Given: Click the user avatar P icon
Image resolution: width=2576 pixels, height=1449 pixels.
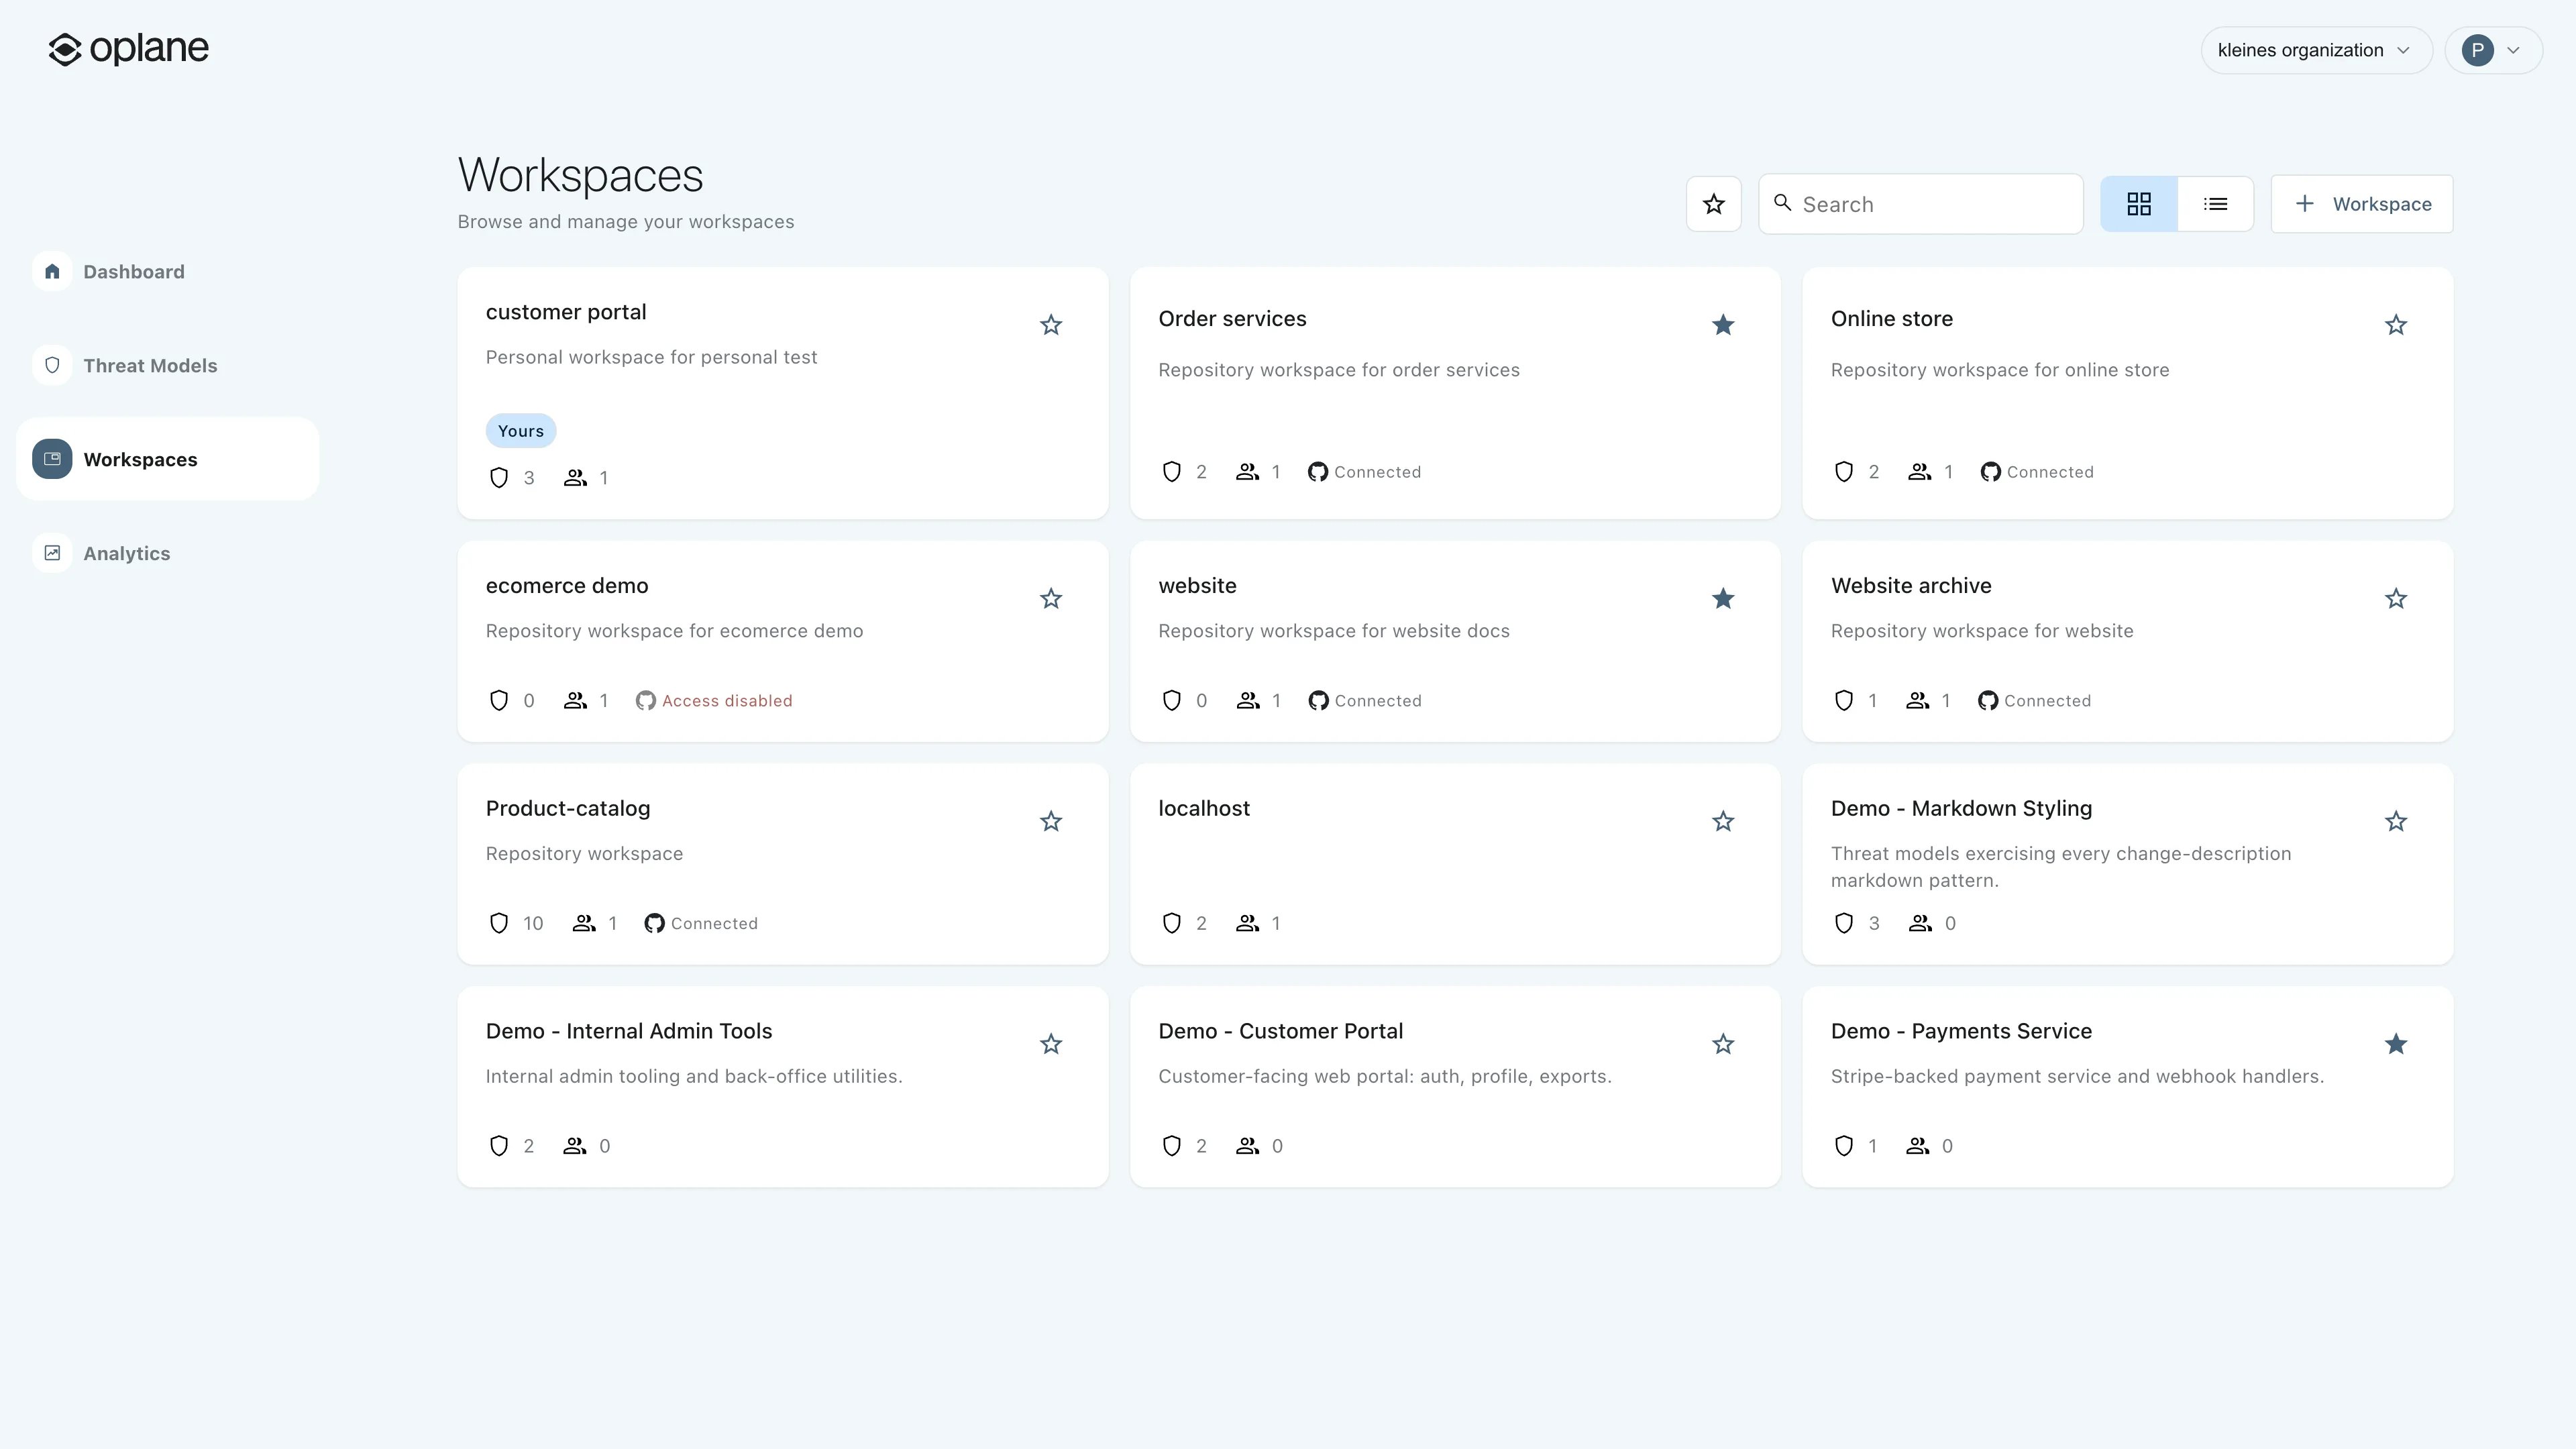Looking at the screenshot, I should pyautogui.click(x=2478, y=50).
